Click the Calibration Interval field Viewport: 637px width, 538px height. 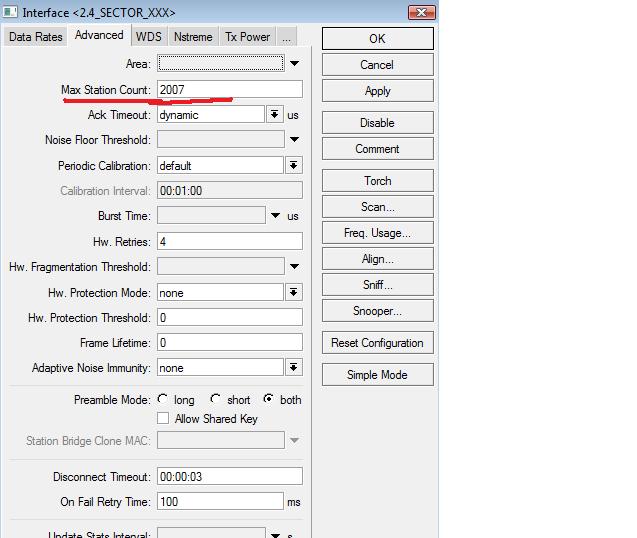tap(230, 191)
